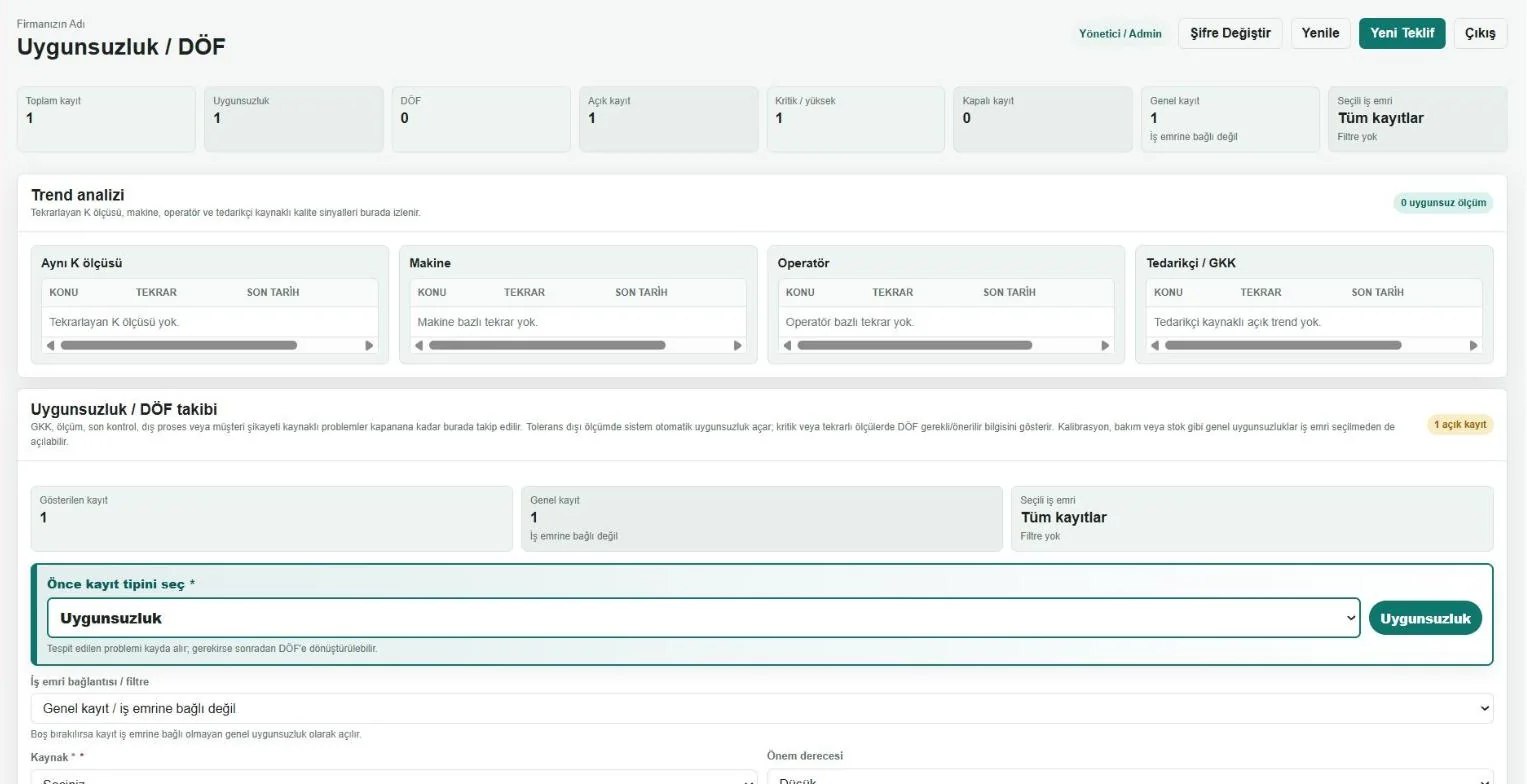Click right scroll arrow in Makine card

tap(738, 346)
